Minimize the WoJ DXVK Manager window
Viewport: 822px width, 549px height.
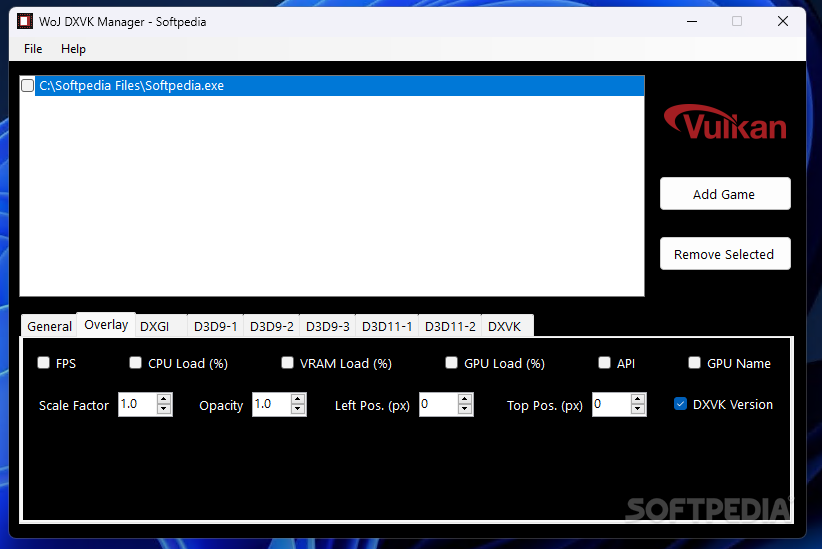[692, 21]
